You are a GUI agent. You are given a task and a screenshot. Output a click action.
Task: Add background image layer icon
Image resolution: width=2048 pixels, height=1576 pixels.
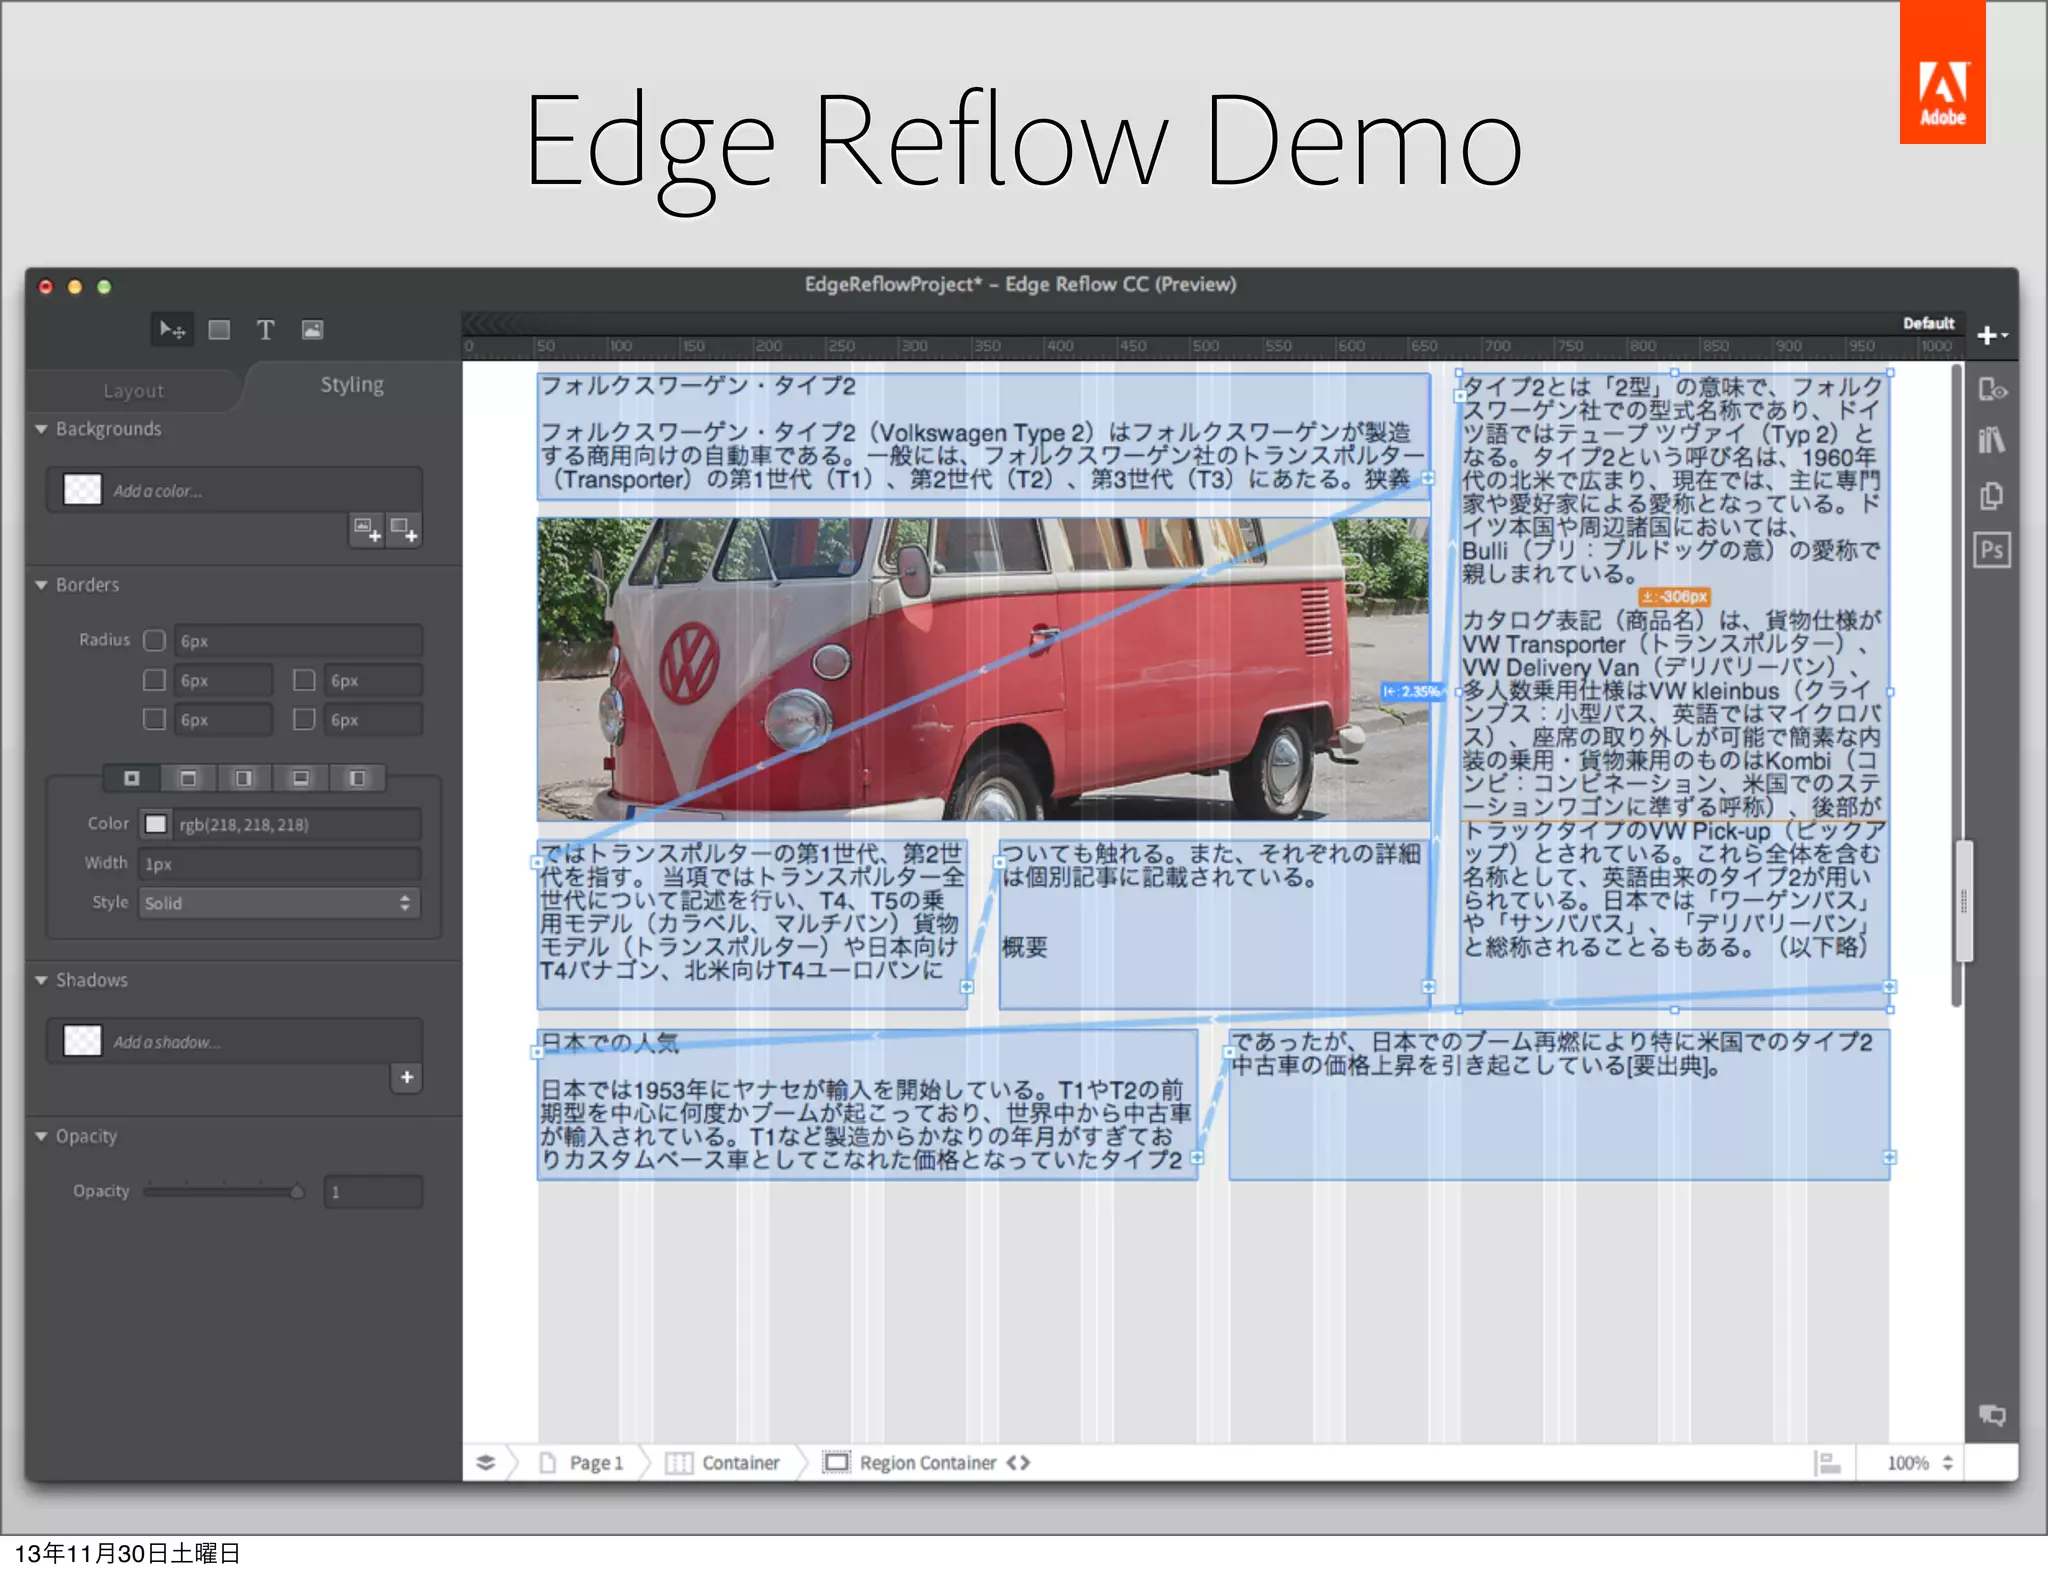pyautogui.click(x=367, y=529)
